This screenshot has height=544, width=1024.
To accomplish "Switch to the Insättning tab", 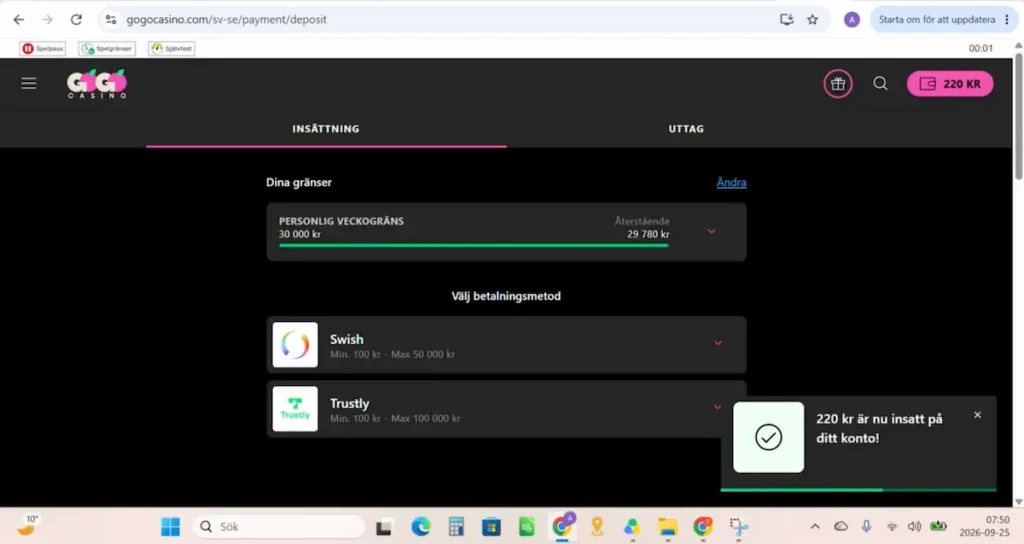I will (x=326, y=129).
